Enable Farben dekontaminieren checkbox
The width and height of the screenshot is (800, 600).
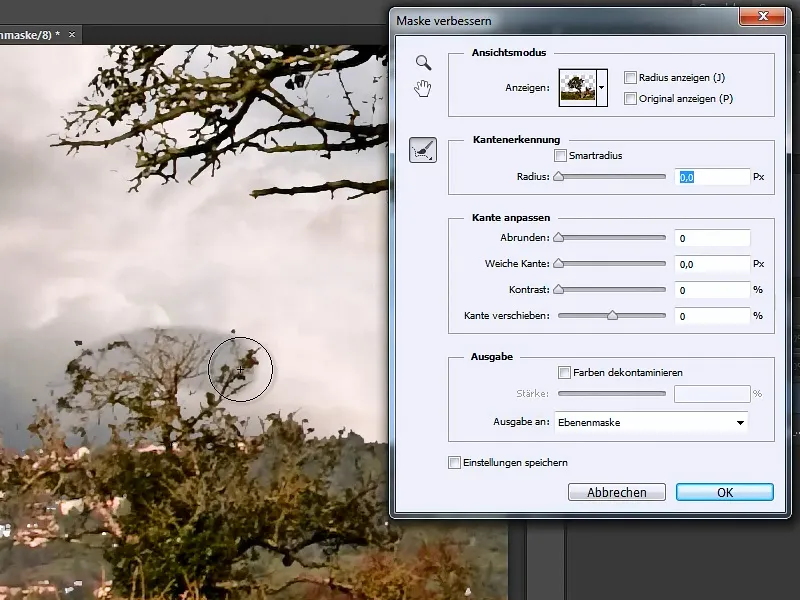click(564, 372)
